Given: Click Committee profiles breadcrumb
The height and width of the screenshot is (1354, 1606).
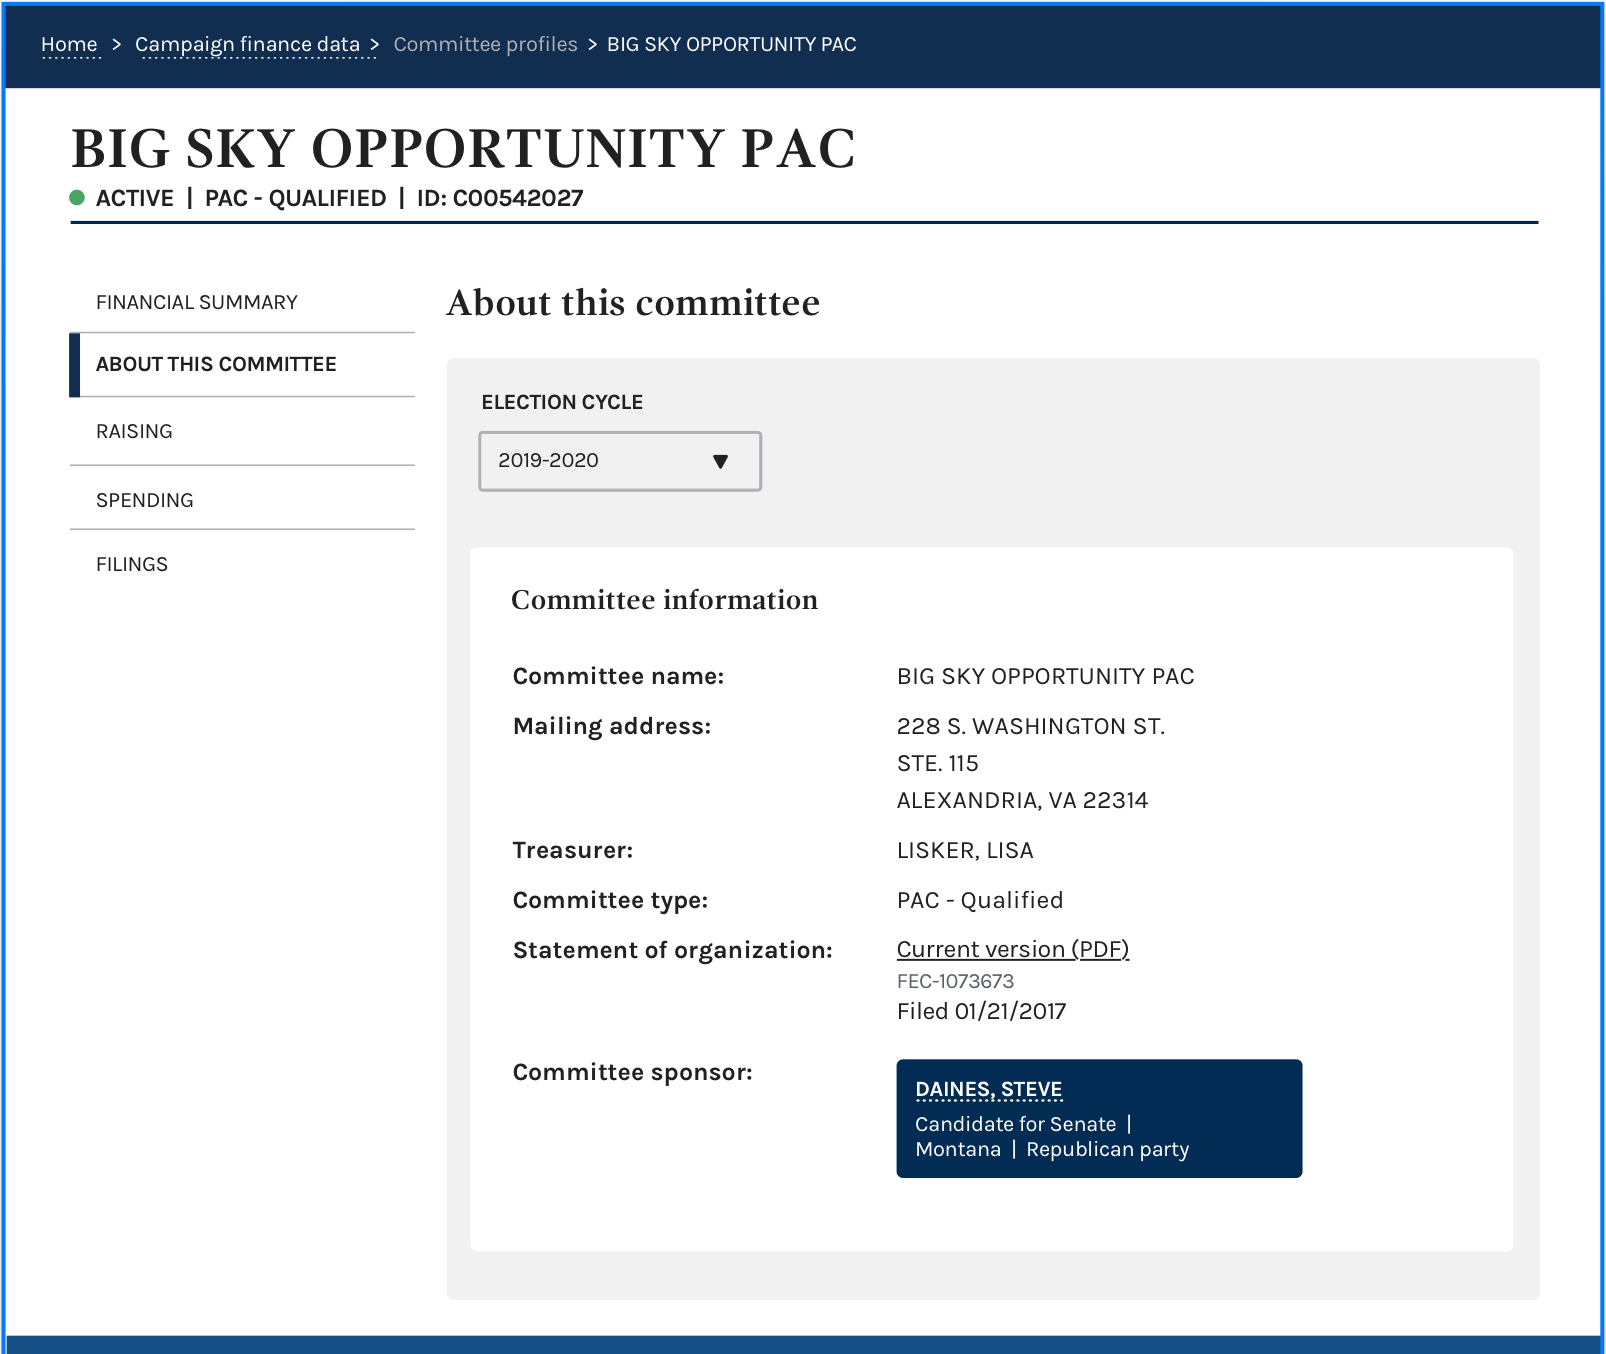Looking at the screenshot, I should pyautogui.click(x=485, y=44).
